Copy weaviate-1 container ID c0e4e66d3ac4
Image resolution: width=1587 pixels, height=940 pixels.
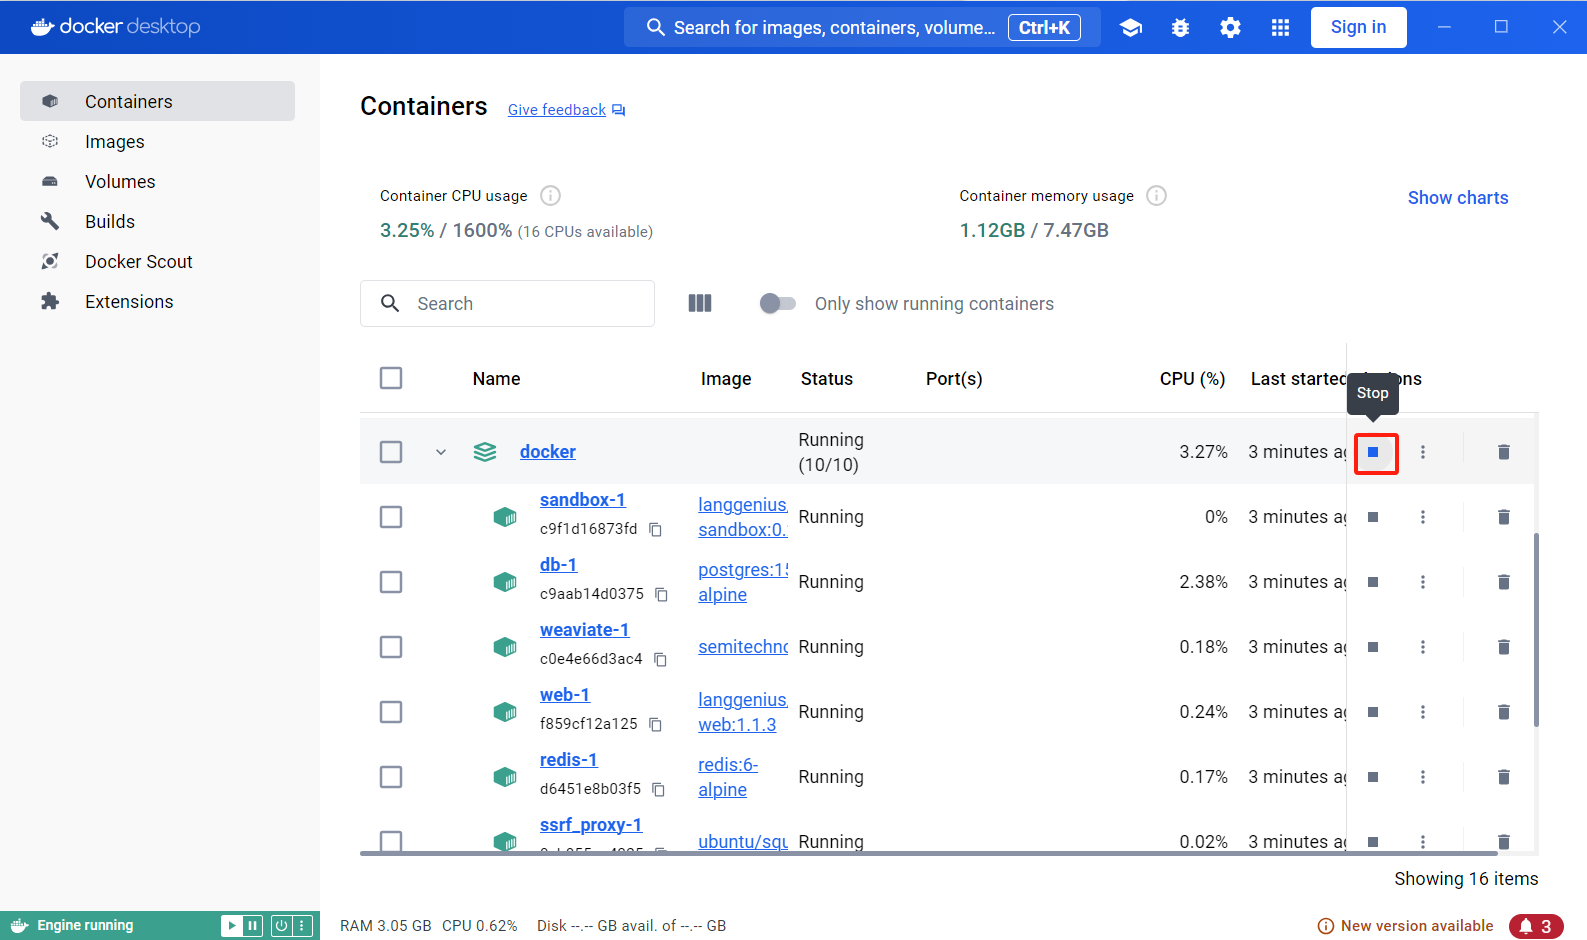[661, 659]
